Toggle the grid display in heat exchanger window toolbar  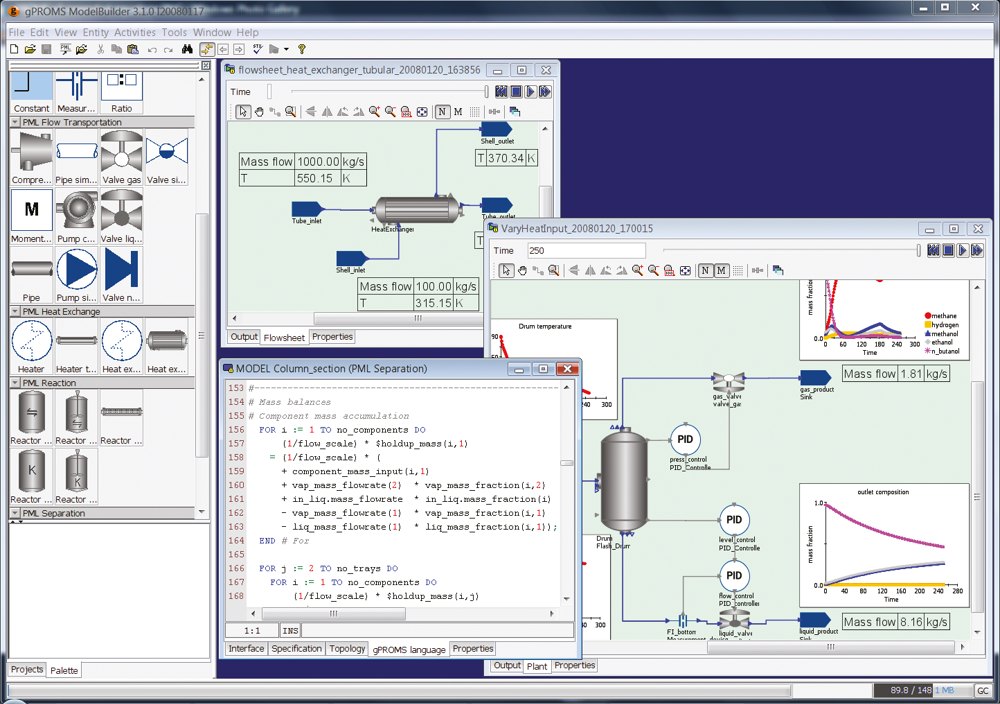pyautogui.click(x=474, y=112)
